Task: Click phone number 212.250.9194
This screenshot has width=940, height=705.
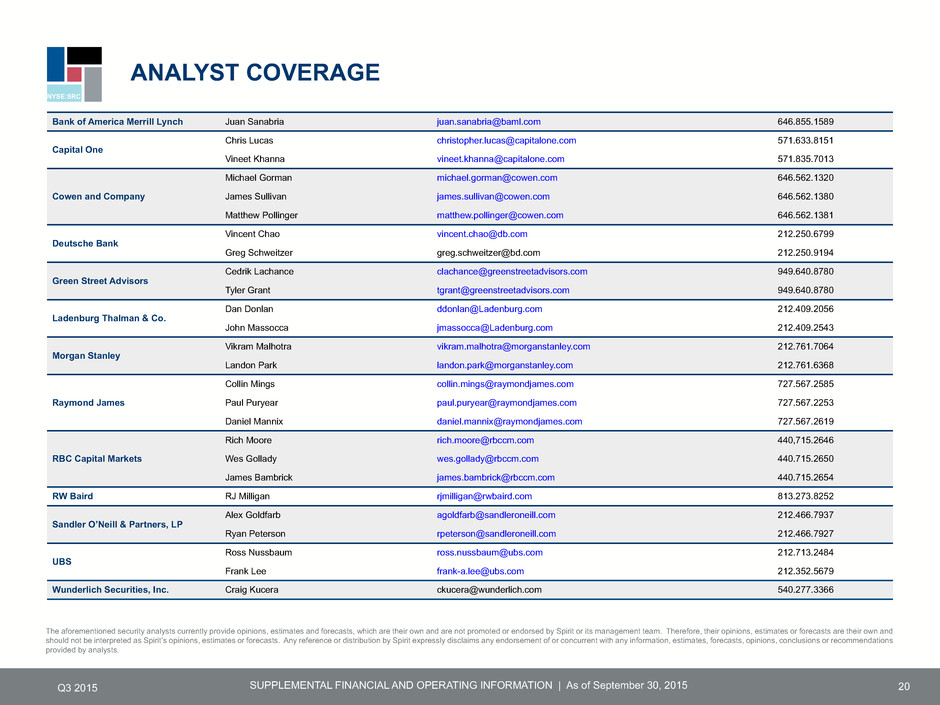Action: point(806,253)
